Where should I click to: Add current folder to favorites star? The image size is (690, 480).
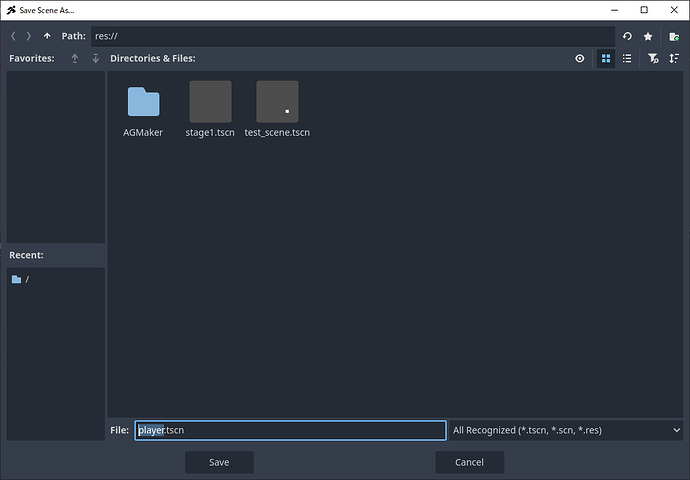tap(648, 36)
